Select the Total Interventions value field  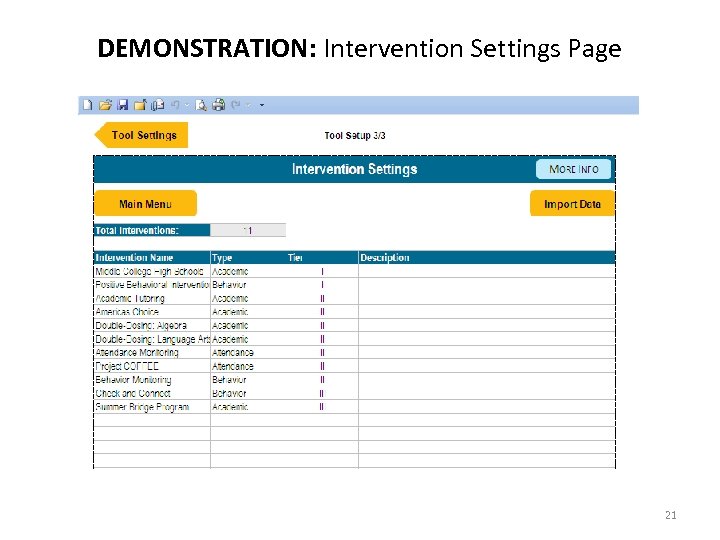coord(248,230)
